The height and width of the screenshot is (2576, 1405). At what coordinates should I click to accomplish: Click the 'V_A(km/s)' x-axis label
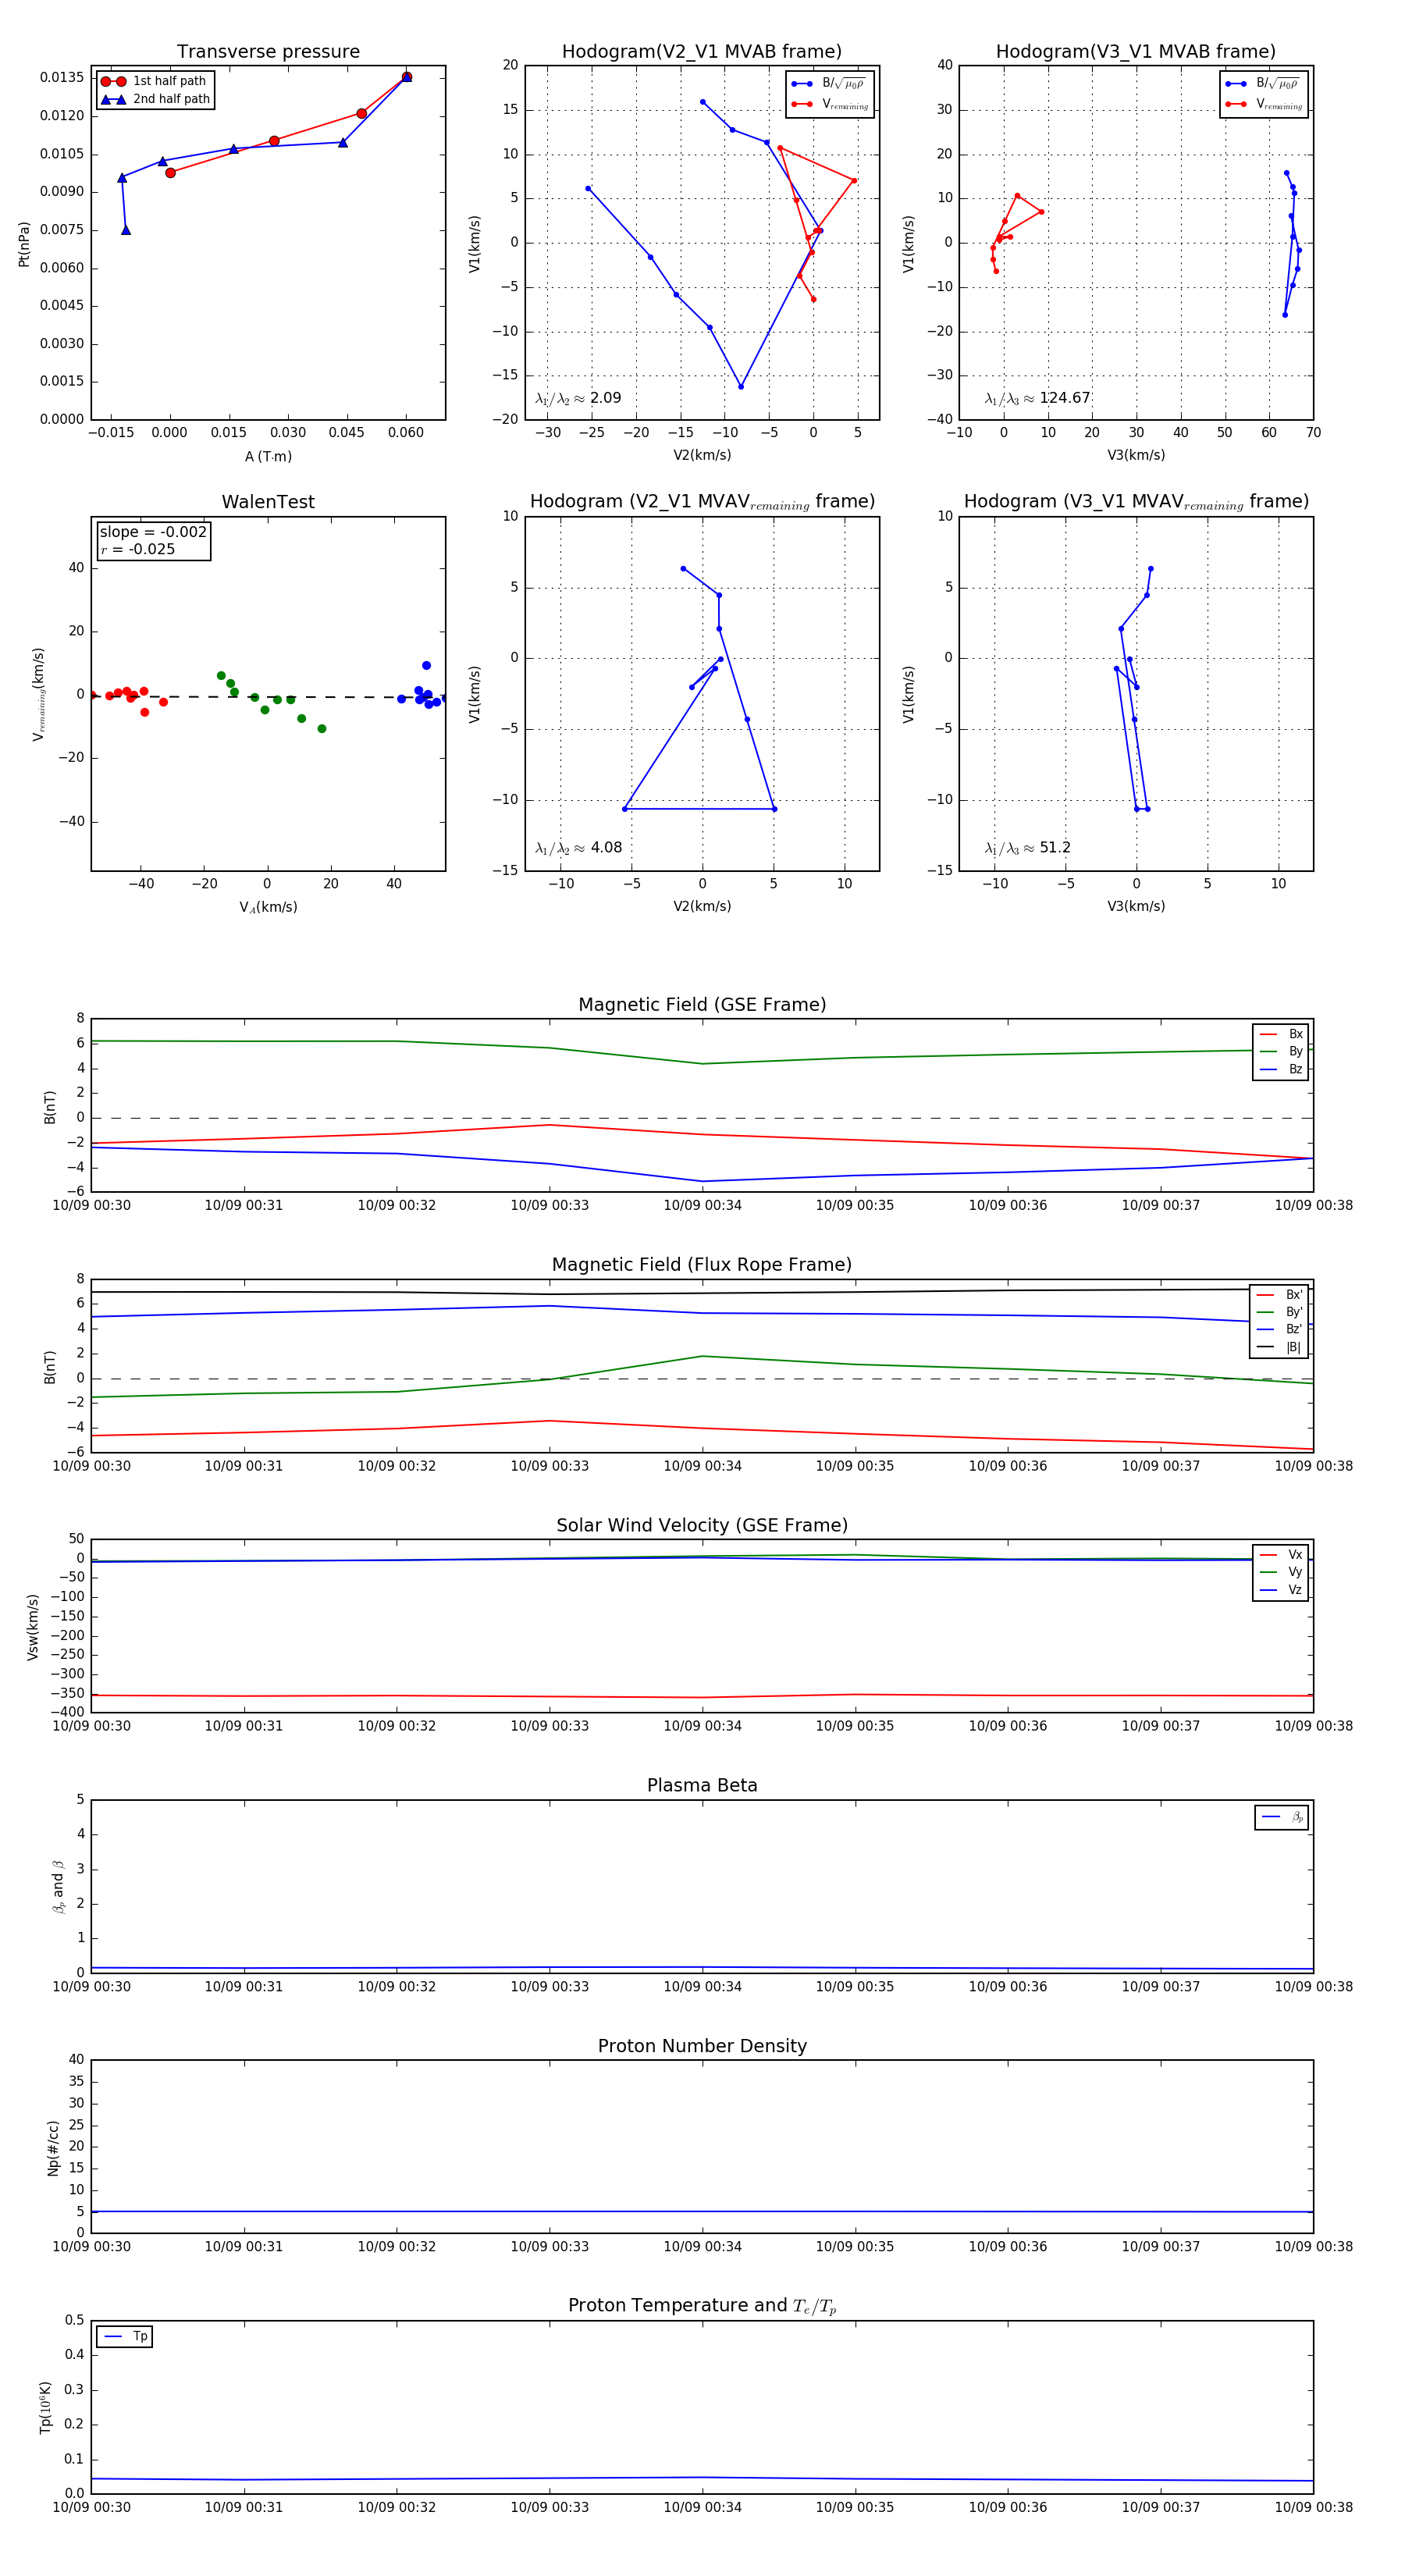(x=268, y=907)
